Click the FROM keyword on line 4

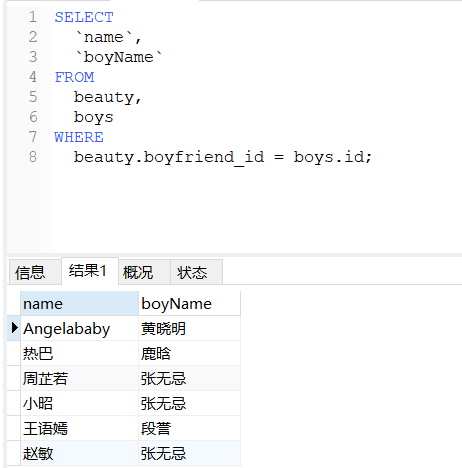(x=74, y=77)
